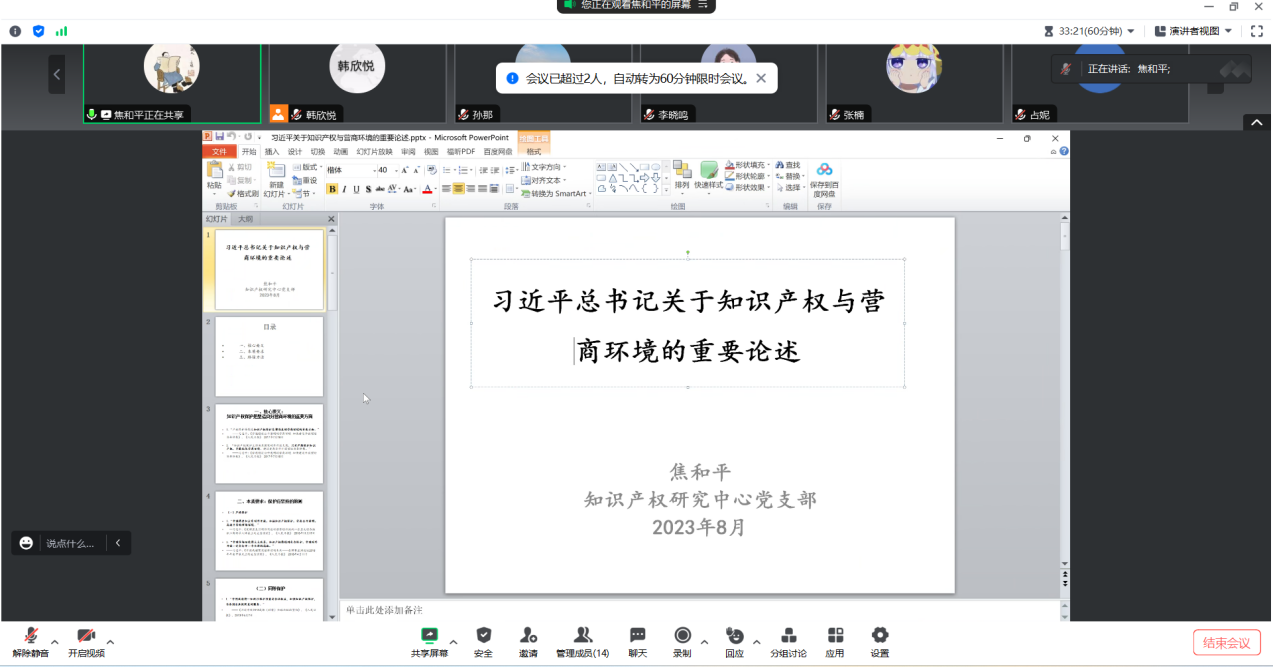Click 格式刷 format painter in PowerPoint
This screenshot has height=667, width=1273.
(x=242, y=194)
